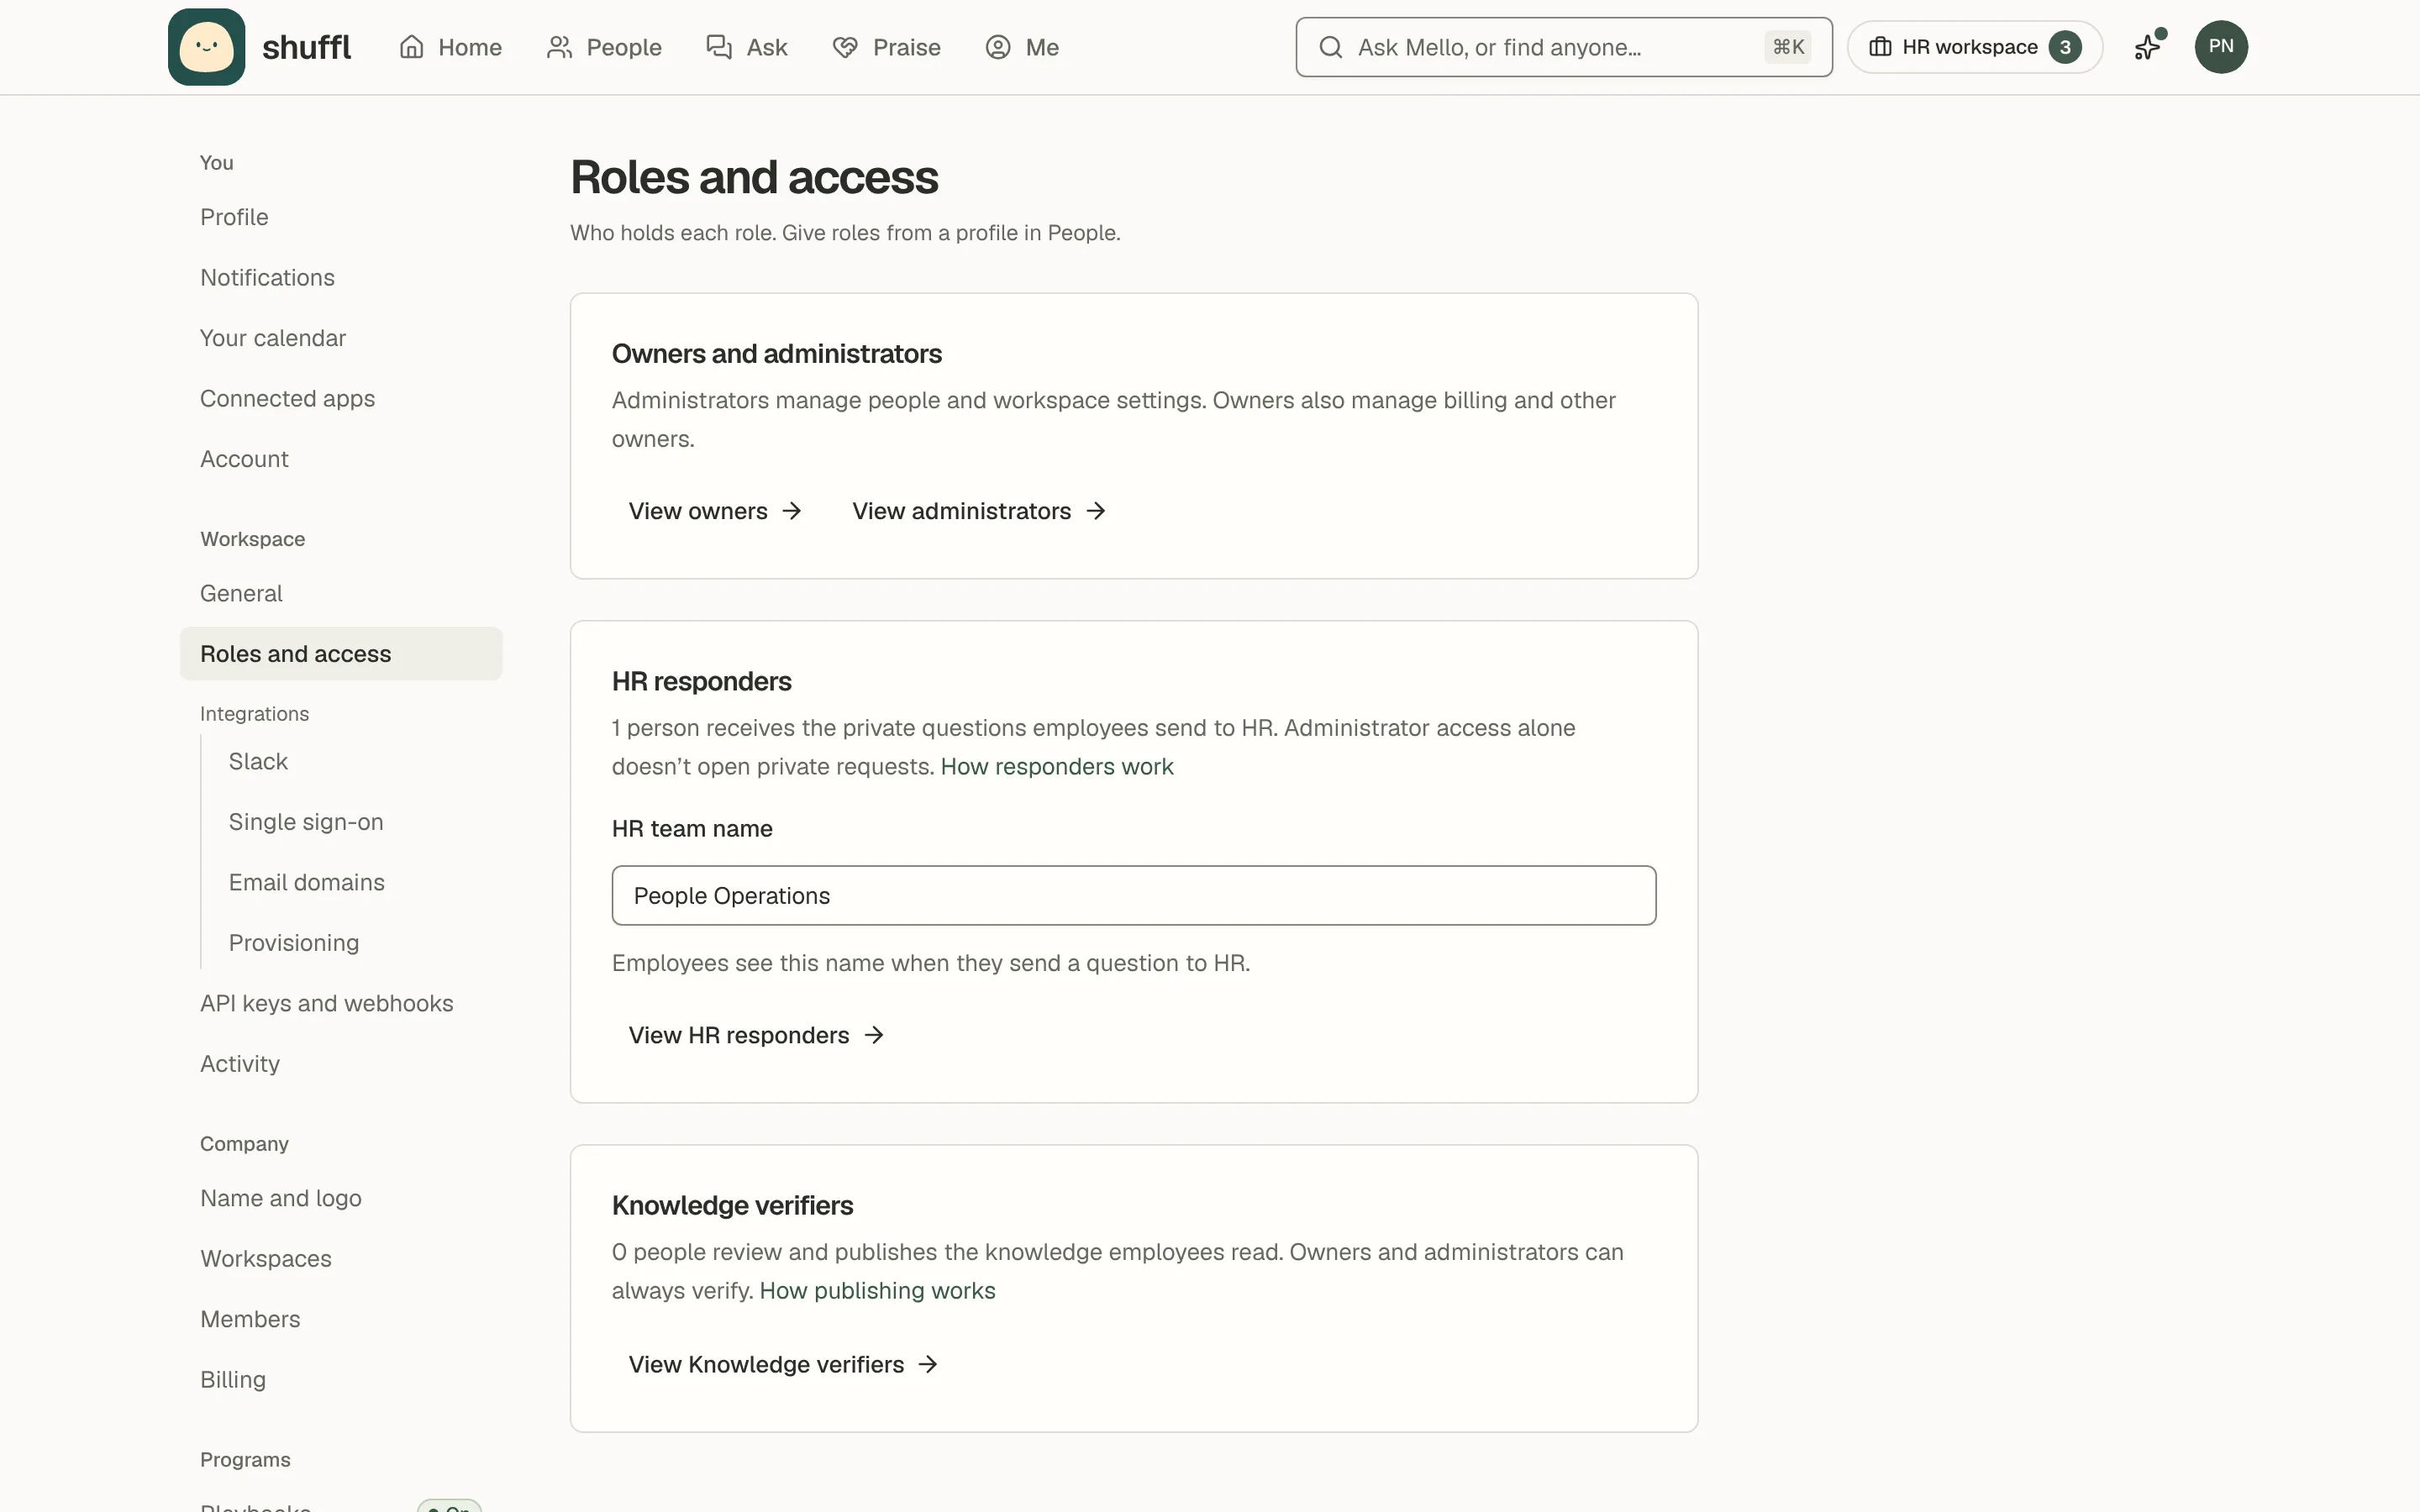Open the sparkle notifications icon
Screen dimensions: 2420x1512
pos(2148,47)
